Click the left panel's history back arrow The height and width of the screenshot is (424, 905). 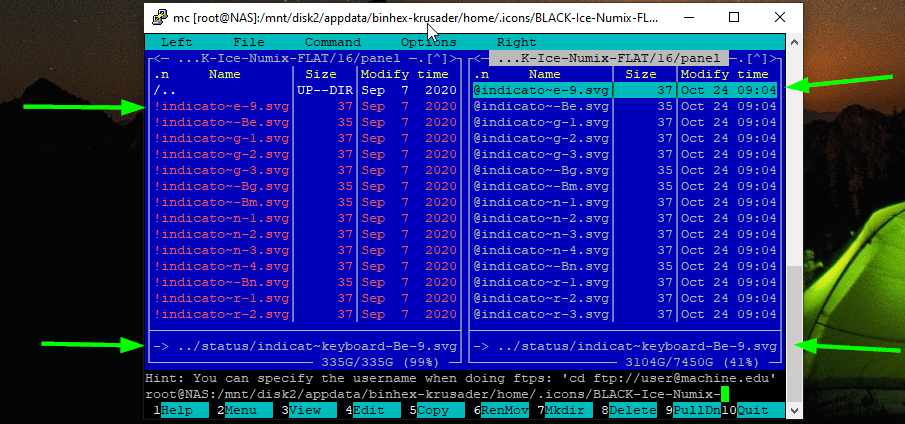click(157, 58)
